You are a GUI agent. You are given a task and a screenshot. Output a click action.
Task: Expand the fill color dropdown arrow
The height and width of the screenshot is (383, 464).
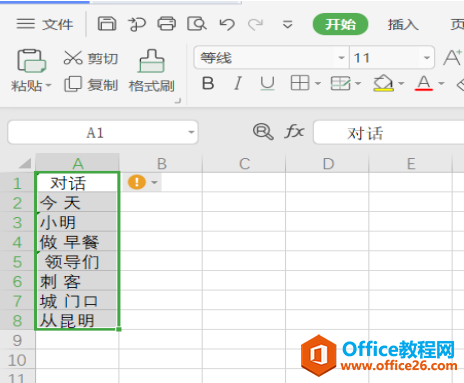pos(401,83)
